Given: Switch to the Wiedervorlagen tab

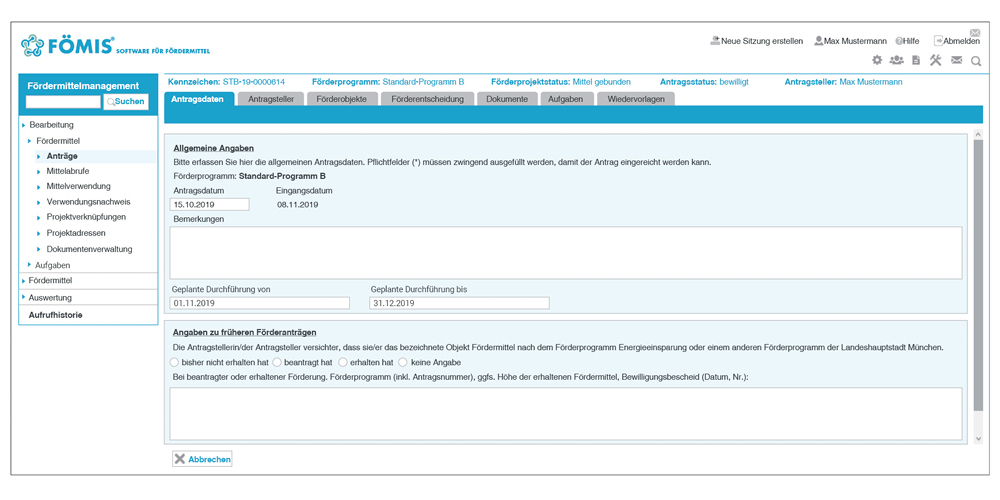Looking at the screenshot, I should 636,99.
